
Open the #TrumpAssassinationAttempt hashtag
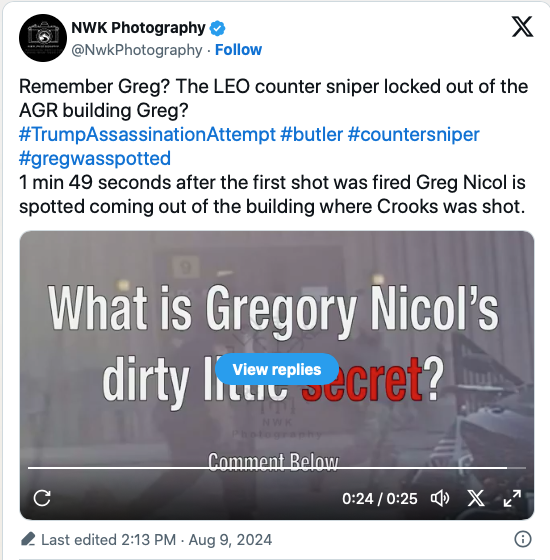coord(147,135)
